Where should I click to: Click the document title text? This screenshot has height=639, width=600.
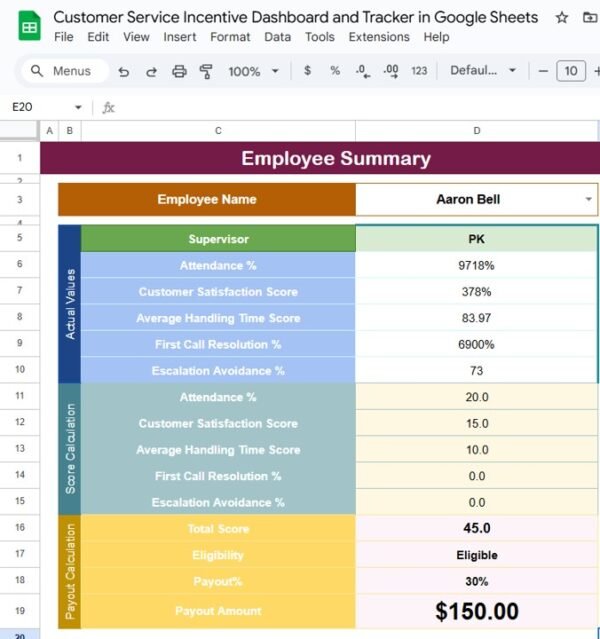coord(296,17)
